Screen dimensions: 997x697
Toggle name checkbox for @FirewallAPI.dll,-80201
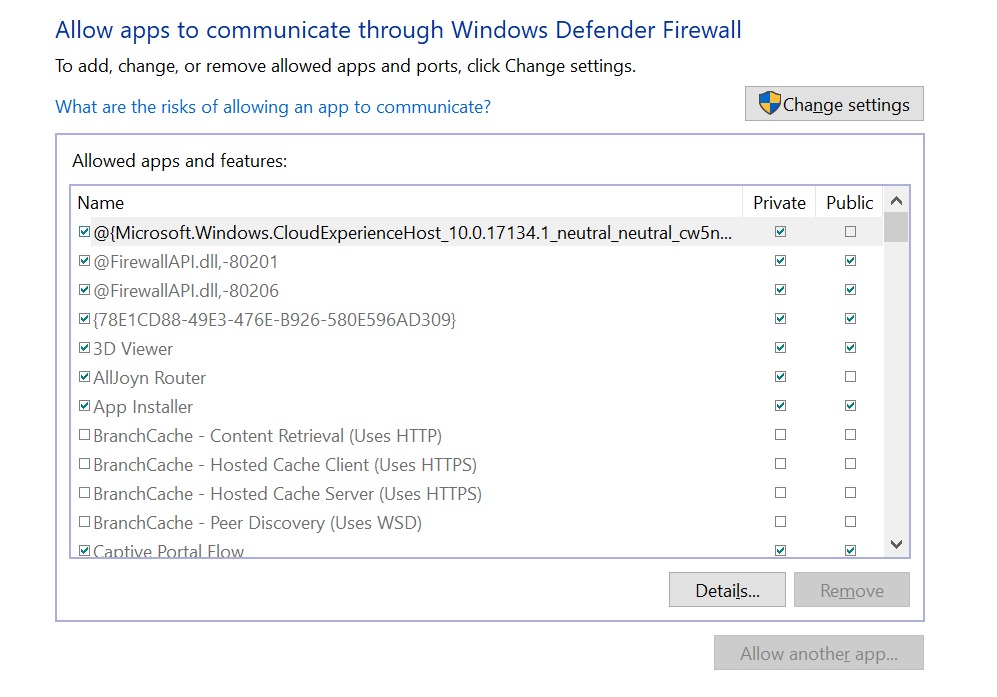[x=84, y=261]
